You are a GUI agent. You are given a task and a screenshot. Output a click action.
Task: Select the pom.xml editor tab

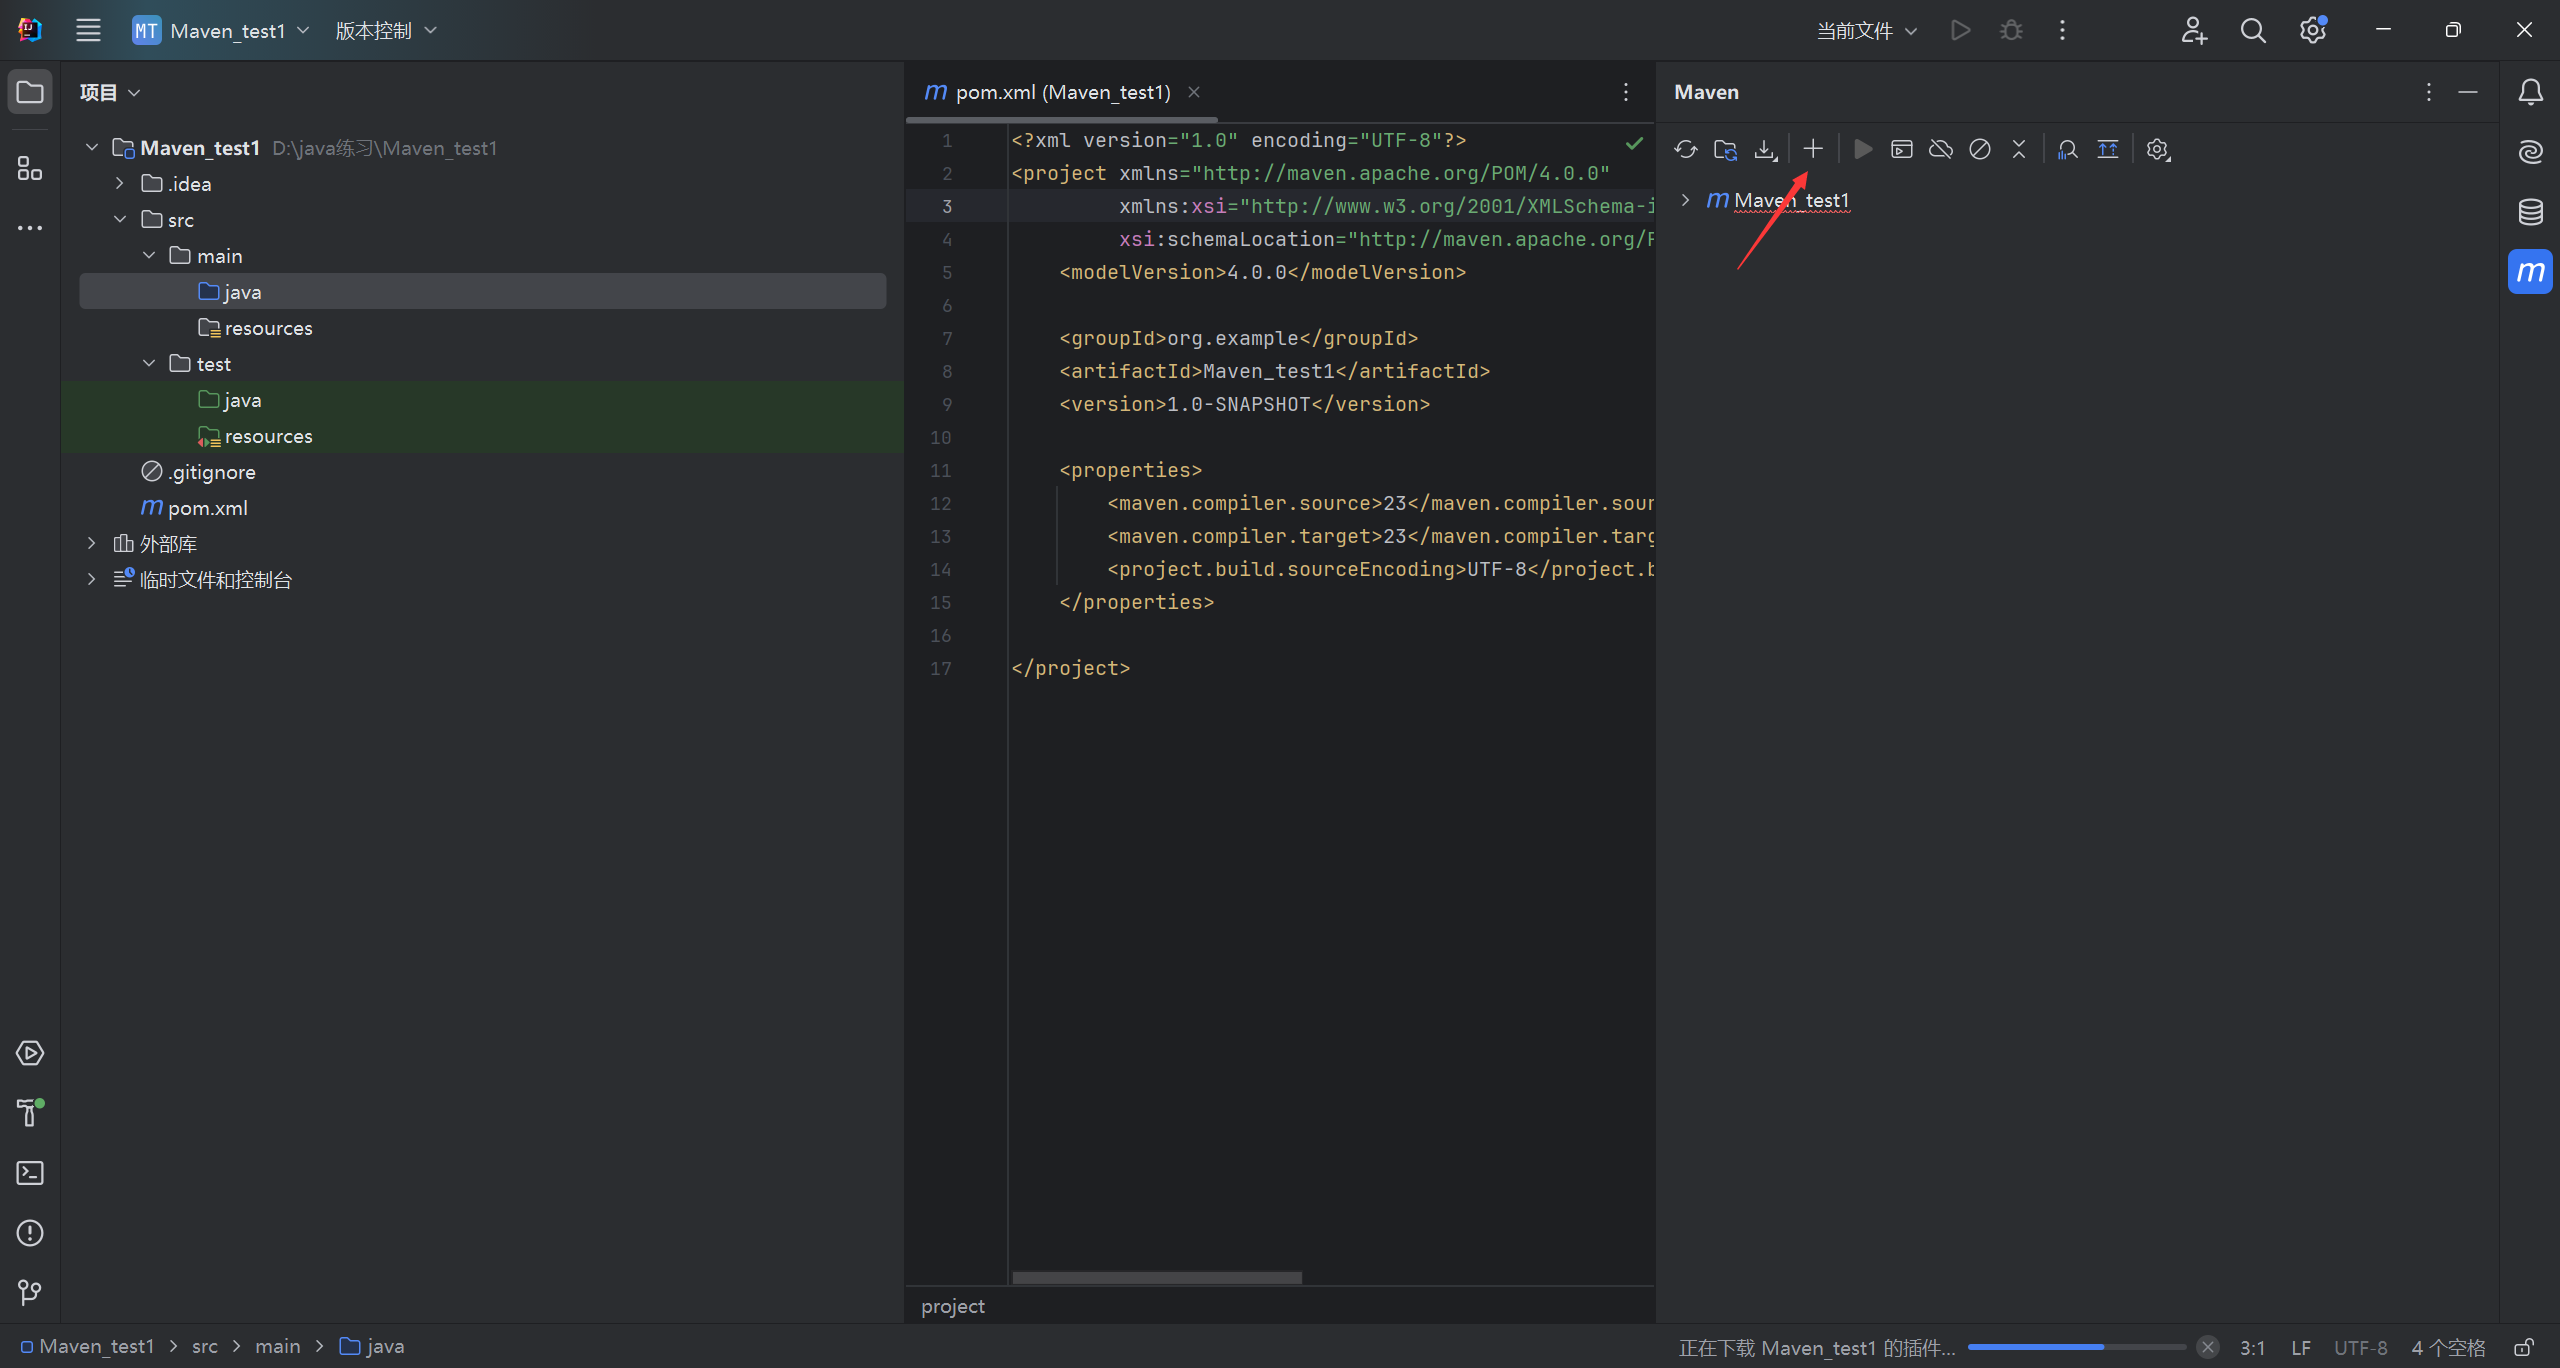point(1062,92)
